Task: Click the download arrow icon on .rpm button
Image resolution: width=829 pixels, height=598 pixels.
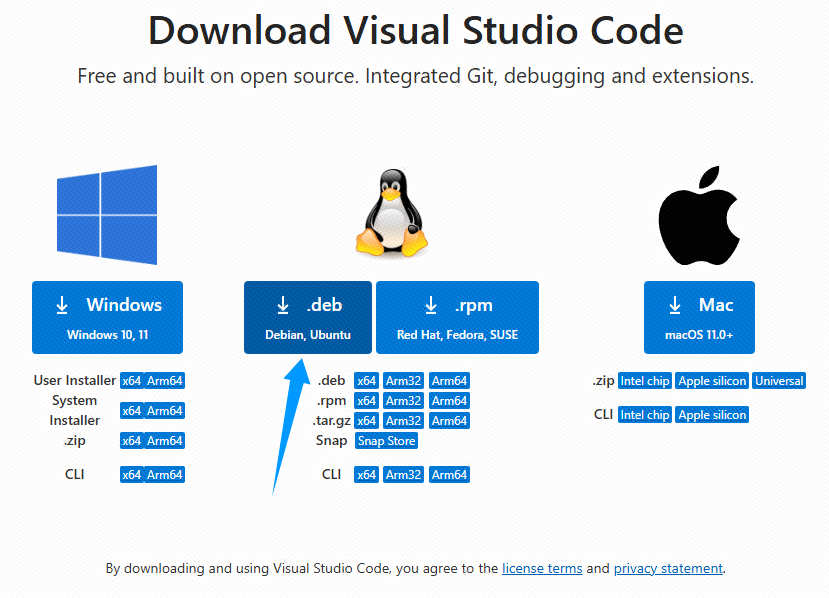Action: (x=431, y=305)
